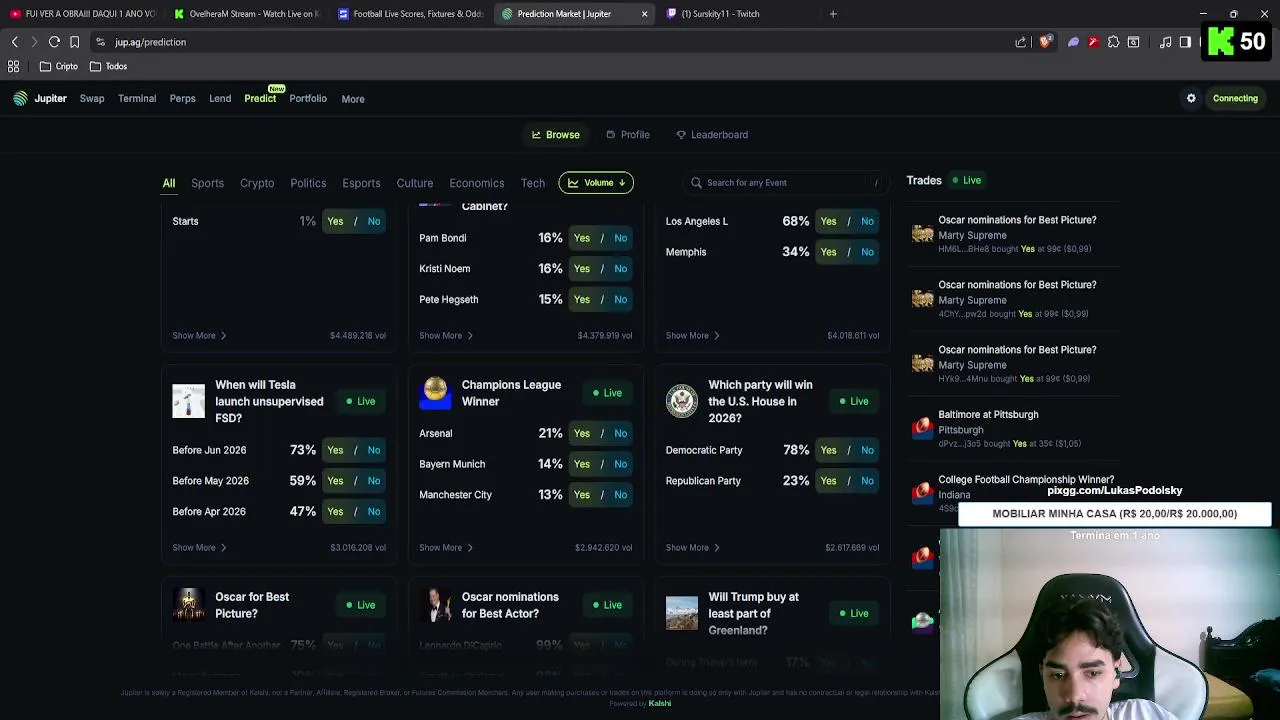
Task: Open the apps grid icon in bookmarks bar
Action: click(14, 66)
